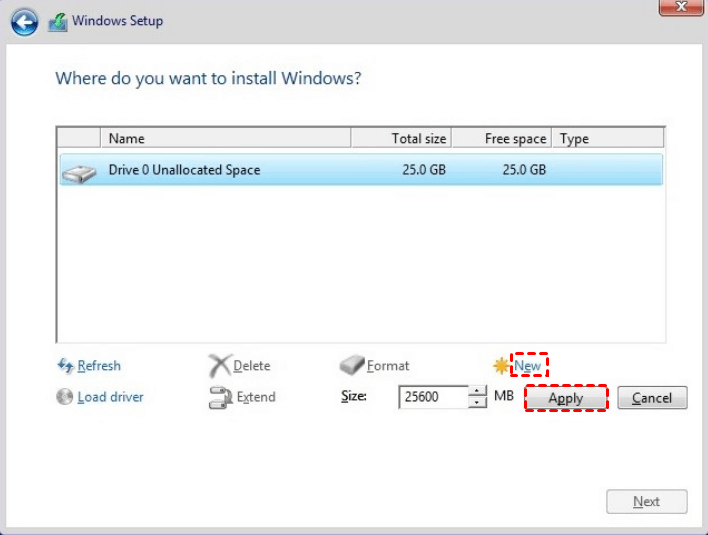Click the Load driver disc icon
Viewport: 708px width, 535px height.
pos(65,396)
